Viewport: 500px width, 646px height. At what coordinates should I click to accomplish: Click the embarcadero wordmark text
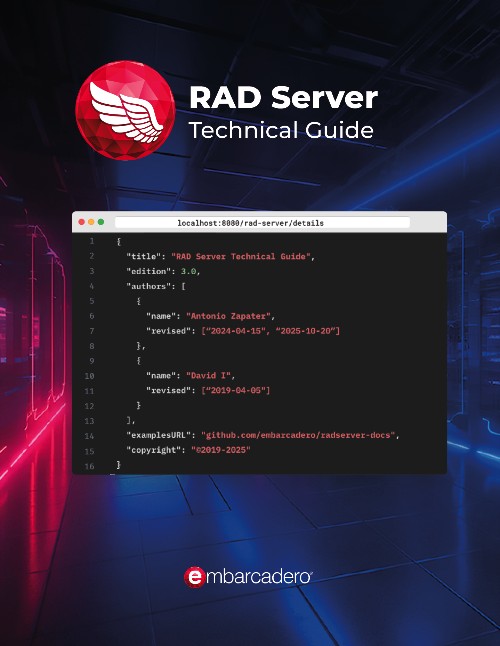coord(259,577)
